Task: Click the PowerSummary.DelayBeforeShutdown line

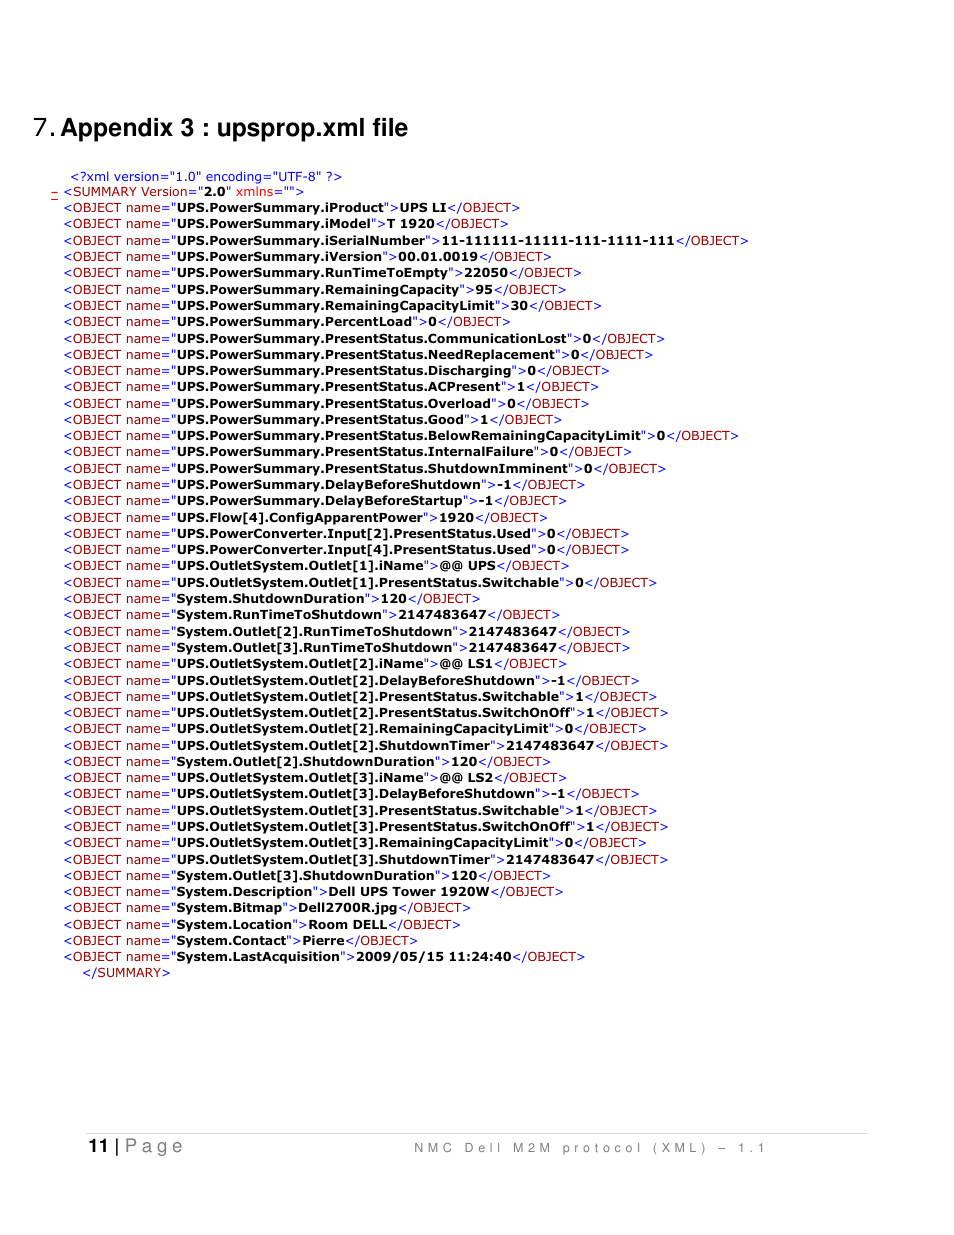Action: pyautogui.click(x=325, y=485)
